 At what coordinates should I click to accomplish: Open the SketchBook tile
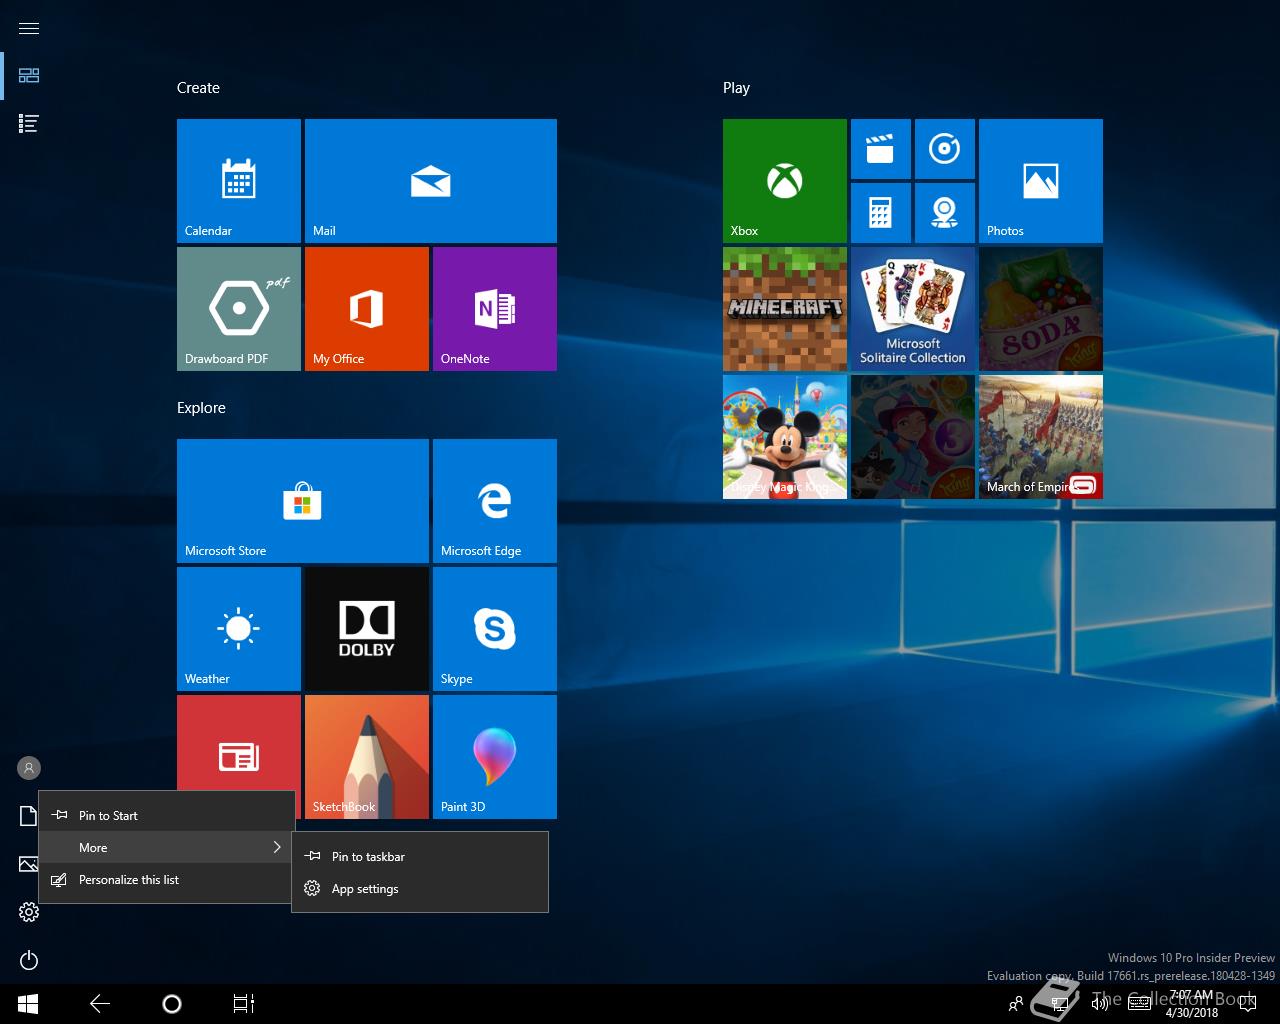coord(367,757)
